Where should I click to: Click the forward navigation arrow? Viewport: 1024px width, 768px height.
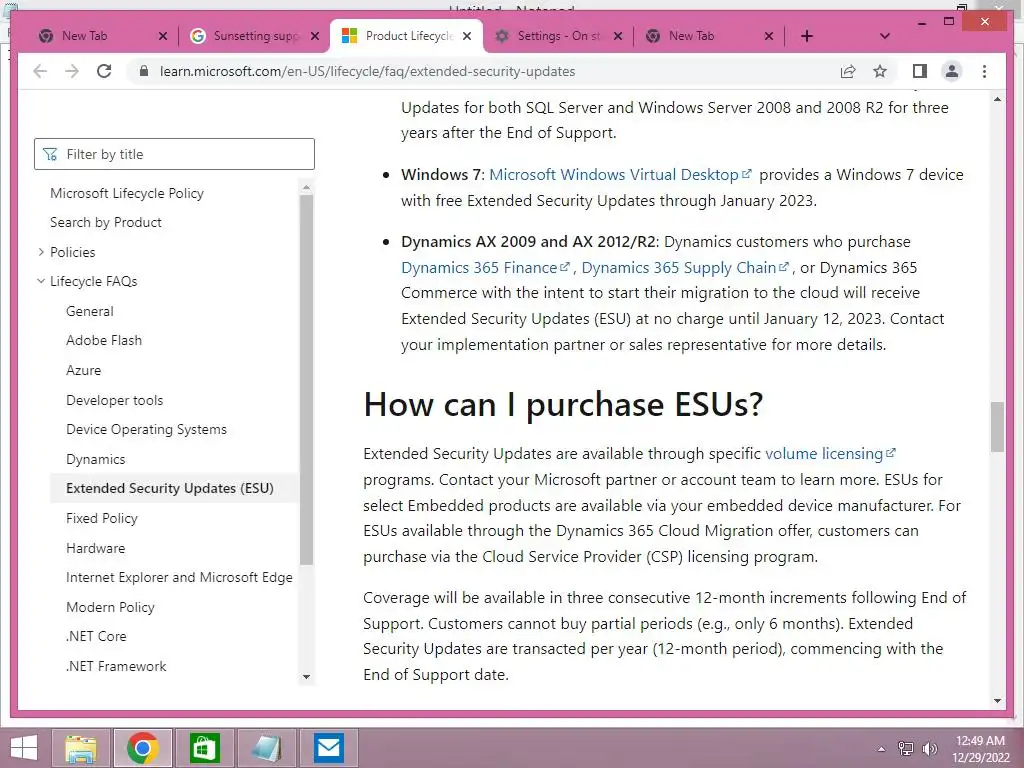(x=72, y=71)
